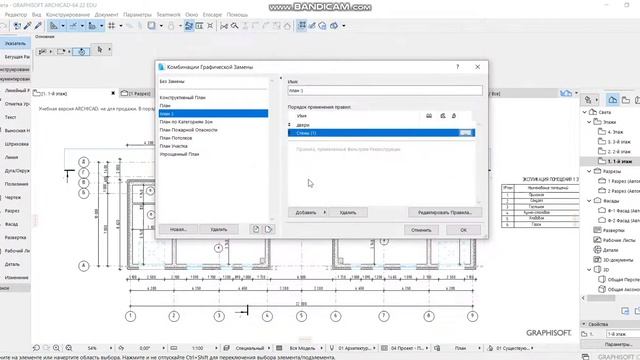Click Новая button under combinations list
This screenshot has height=360, width=640.
point(178,229)
